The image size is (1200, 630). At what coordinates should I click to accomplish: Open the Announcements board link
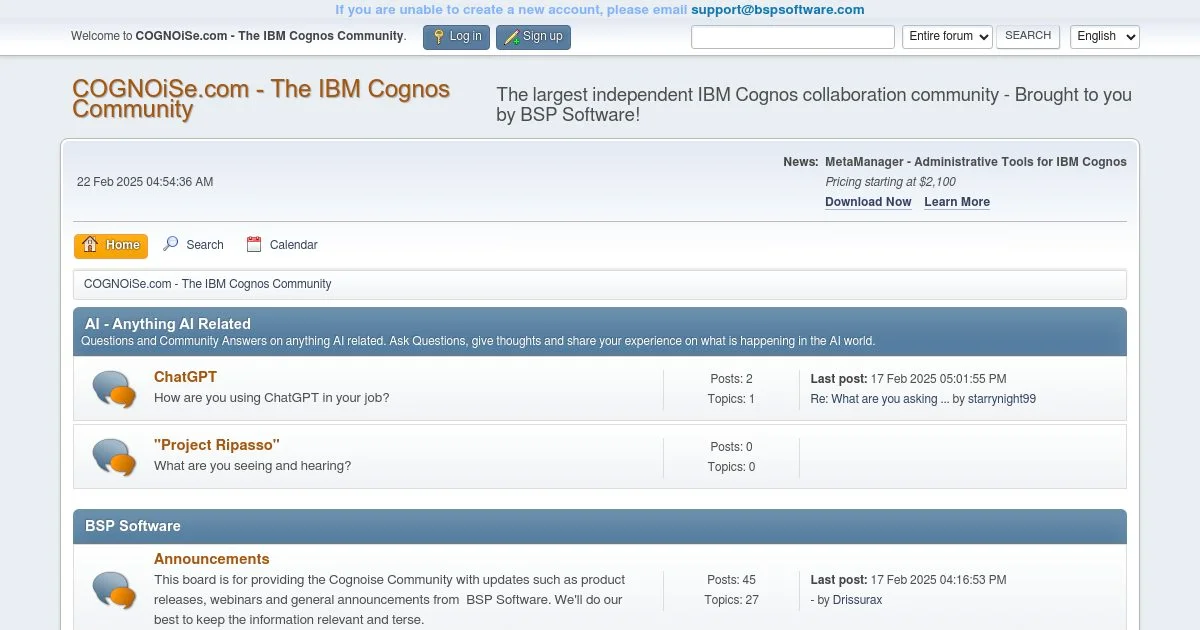click(212, 559)
